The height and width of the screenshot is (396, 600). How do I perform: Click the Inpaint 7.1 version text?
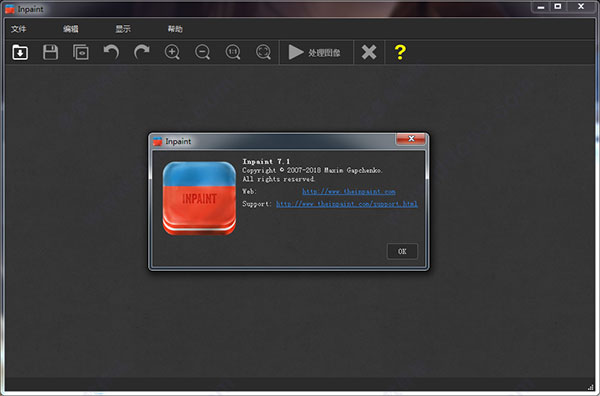(266, 161)
